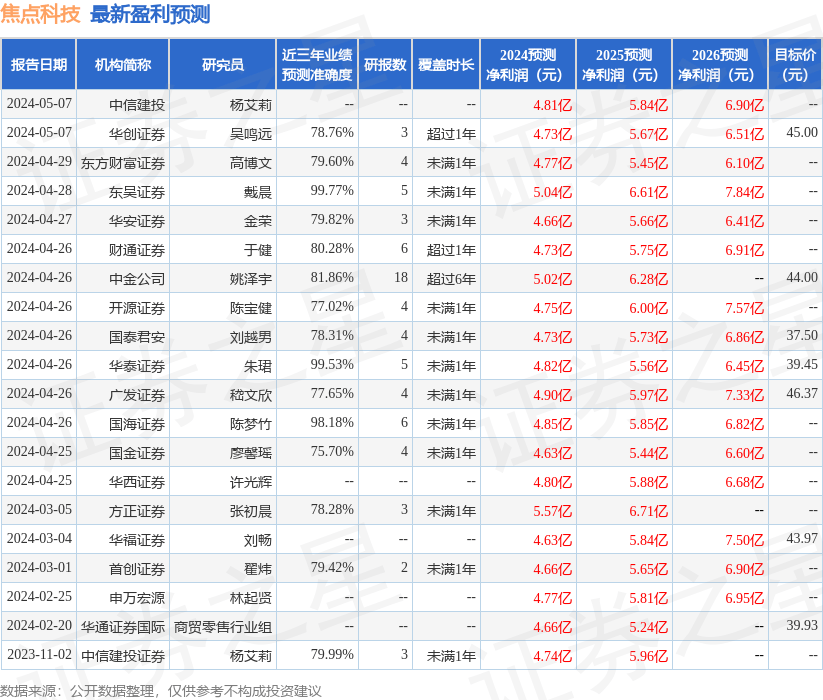Click 7.33亿 2026 forecast for 广发证券
The image size is (823, 700).
(x=744, y=395)
